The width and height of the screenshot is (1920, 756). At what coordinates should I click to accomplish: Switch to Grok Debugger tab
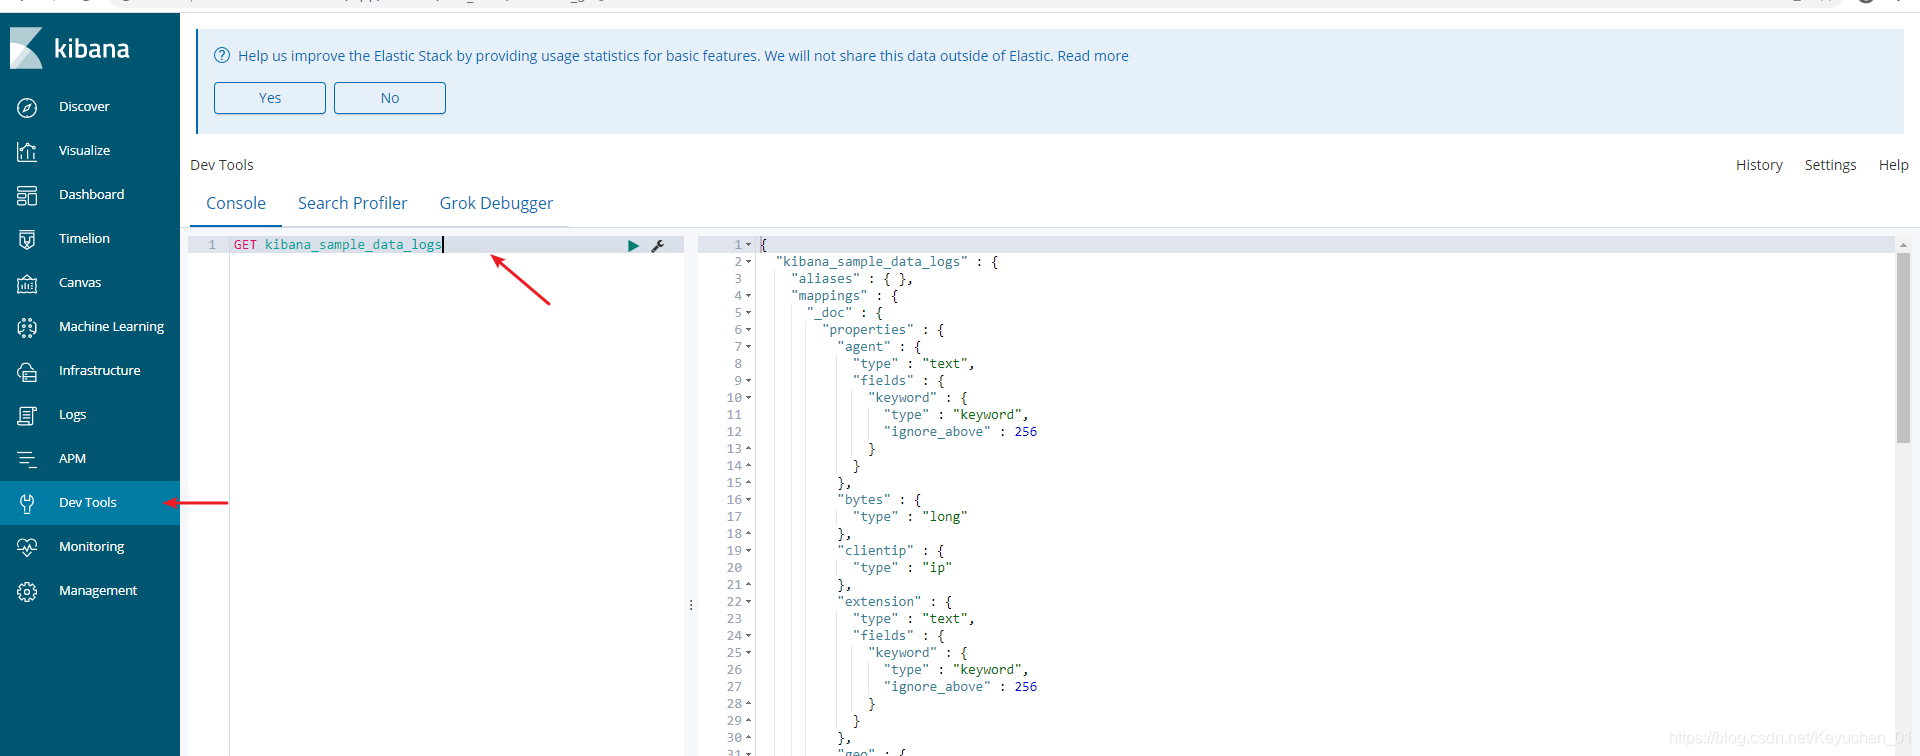point(496,203)
